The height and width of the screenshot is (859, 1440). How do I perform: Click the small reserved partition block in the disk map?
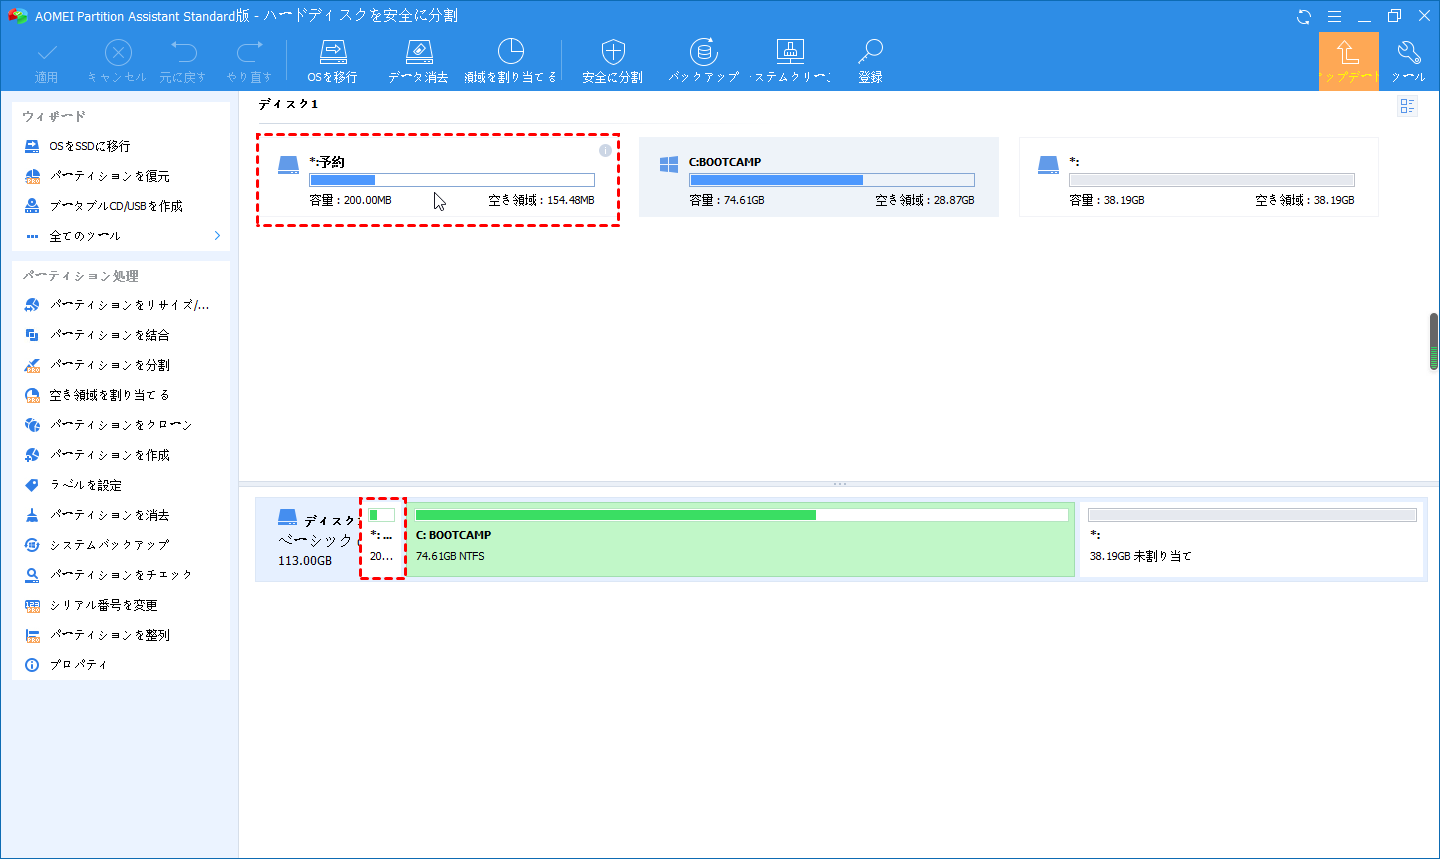tap(383, 538)
